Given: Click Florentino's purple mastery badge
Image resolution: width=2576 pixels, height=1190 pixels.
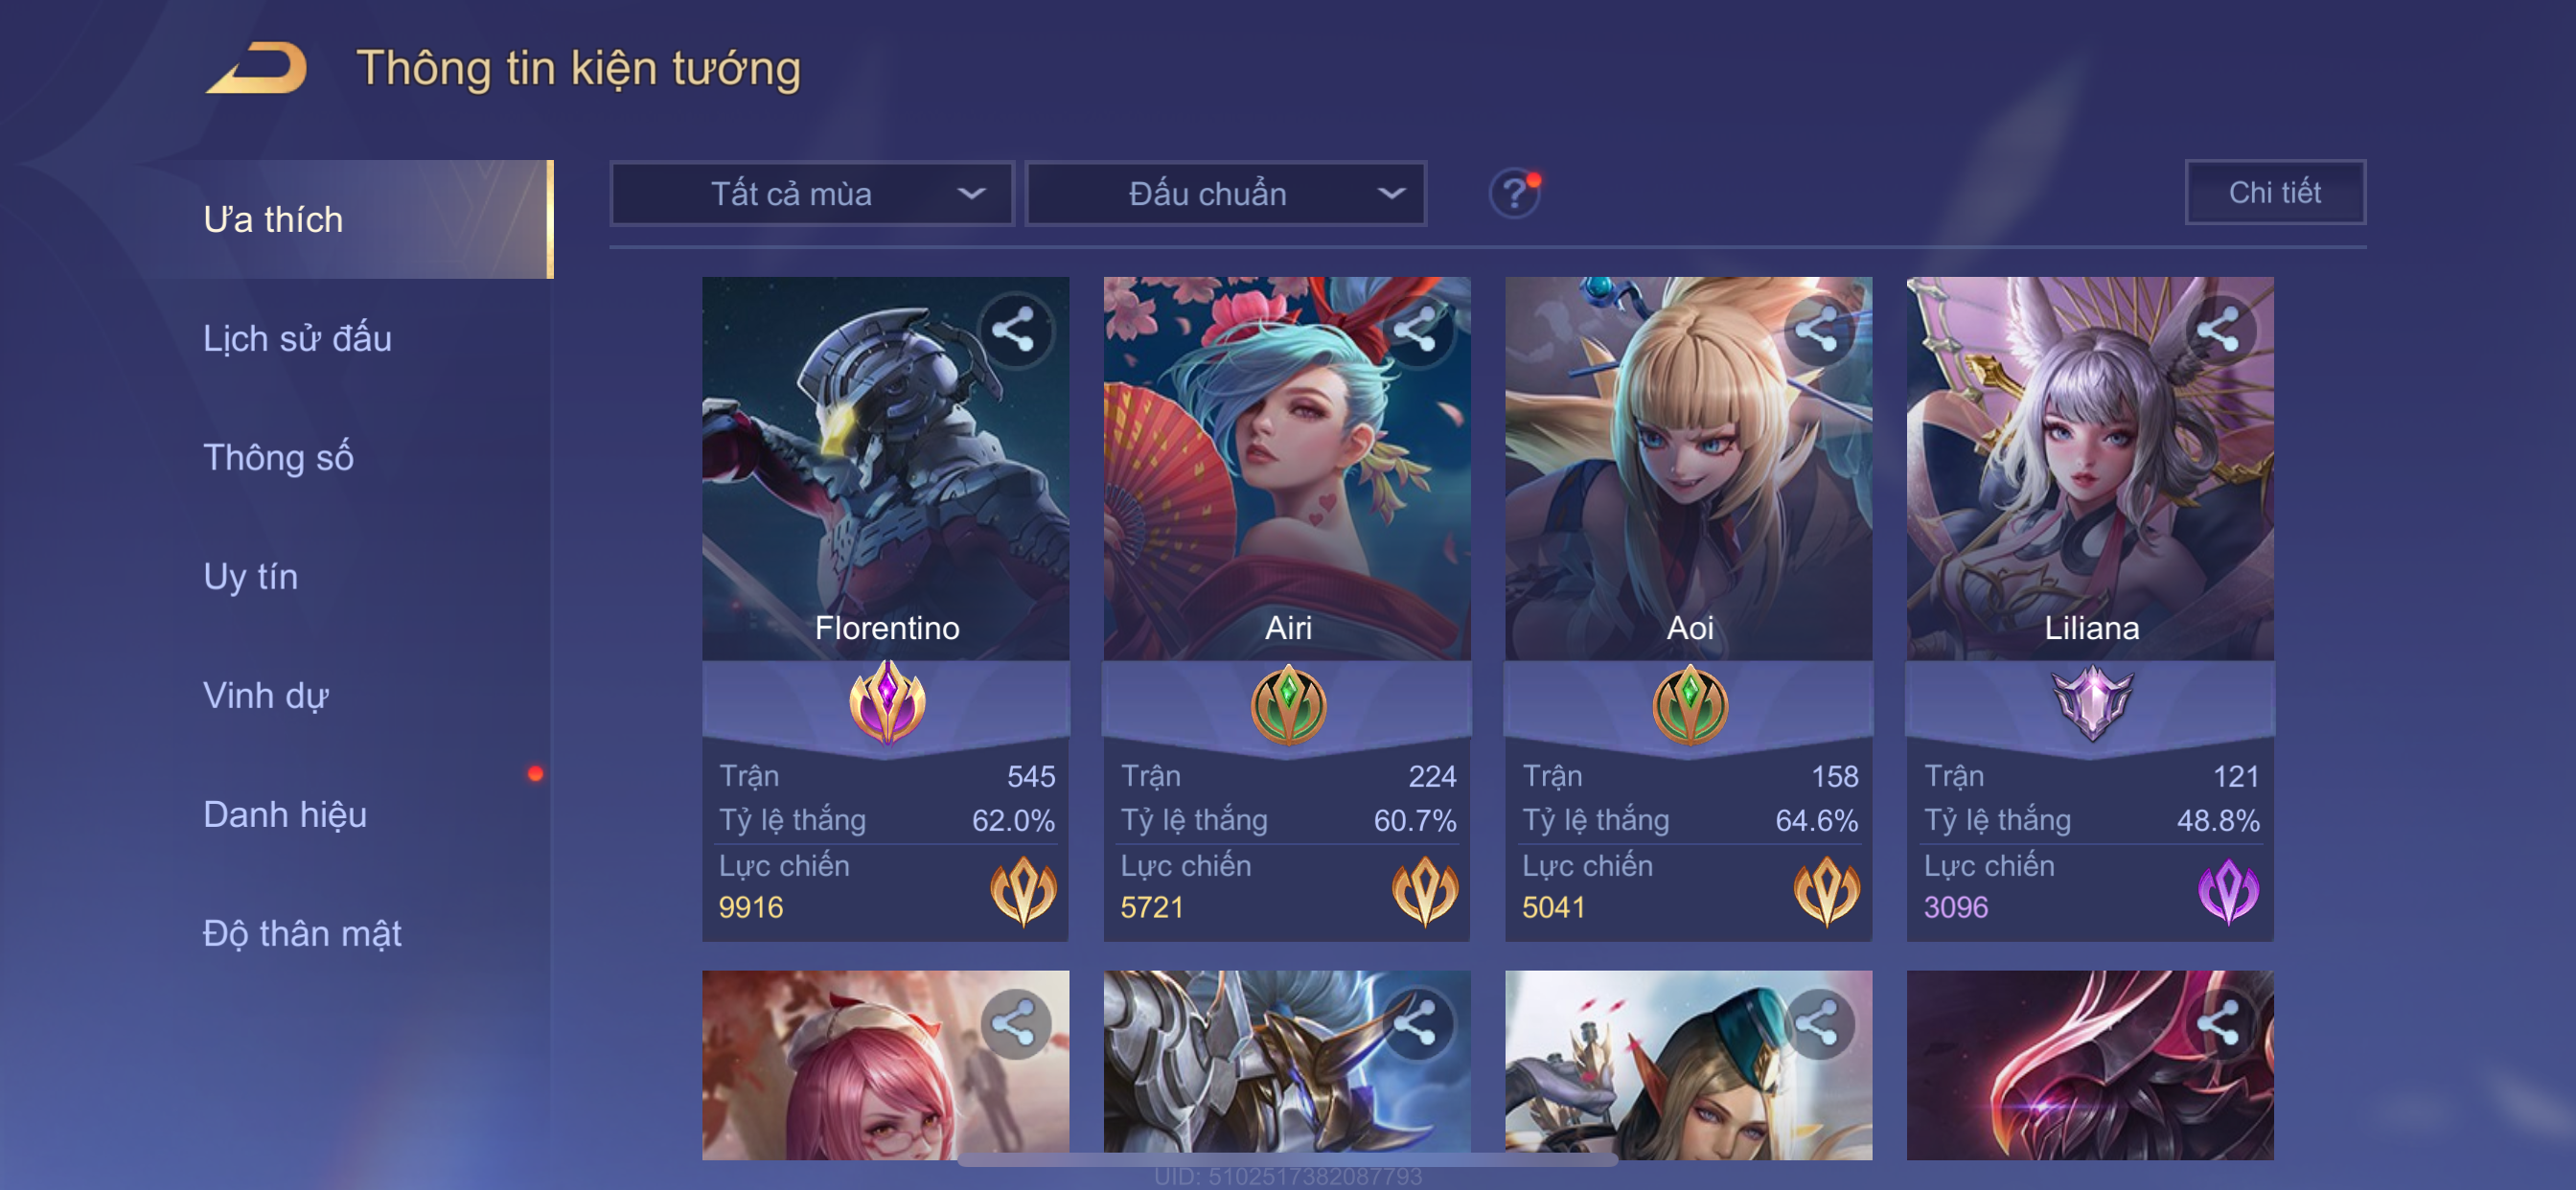Looking at the screenshot, I should [886, 703].
